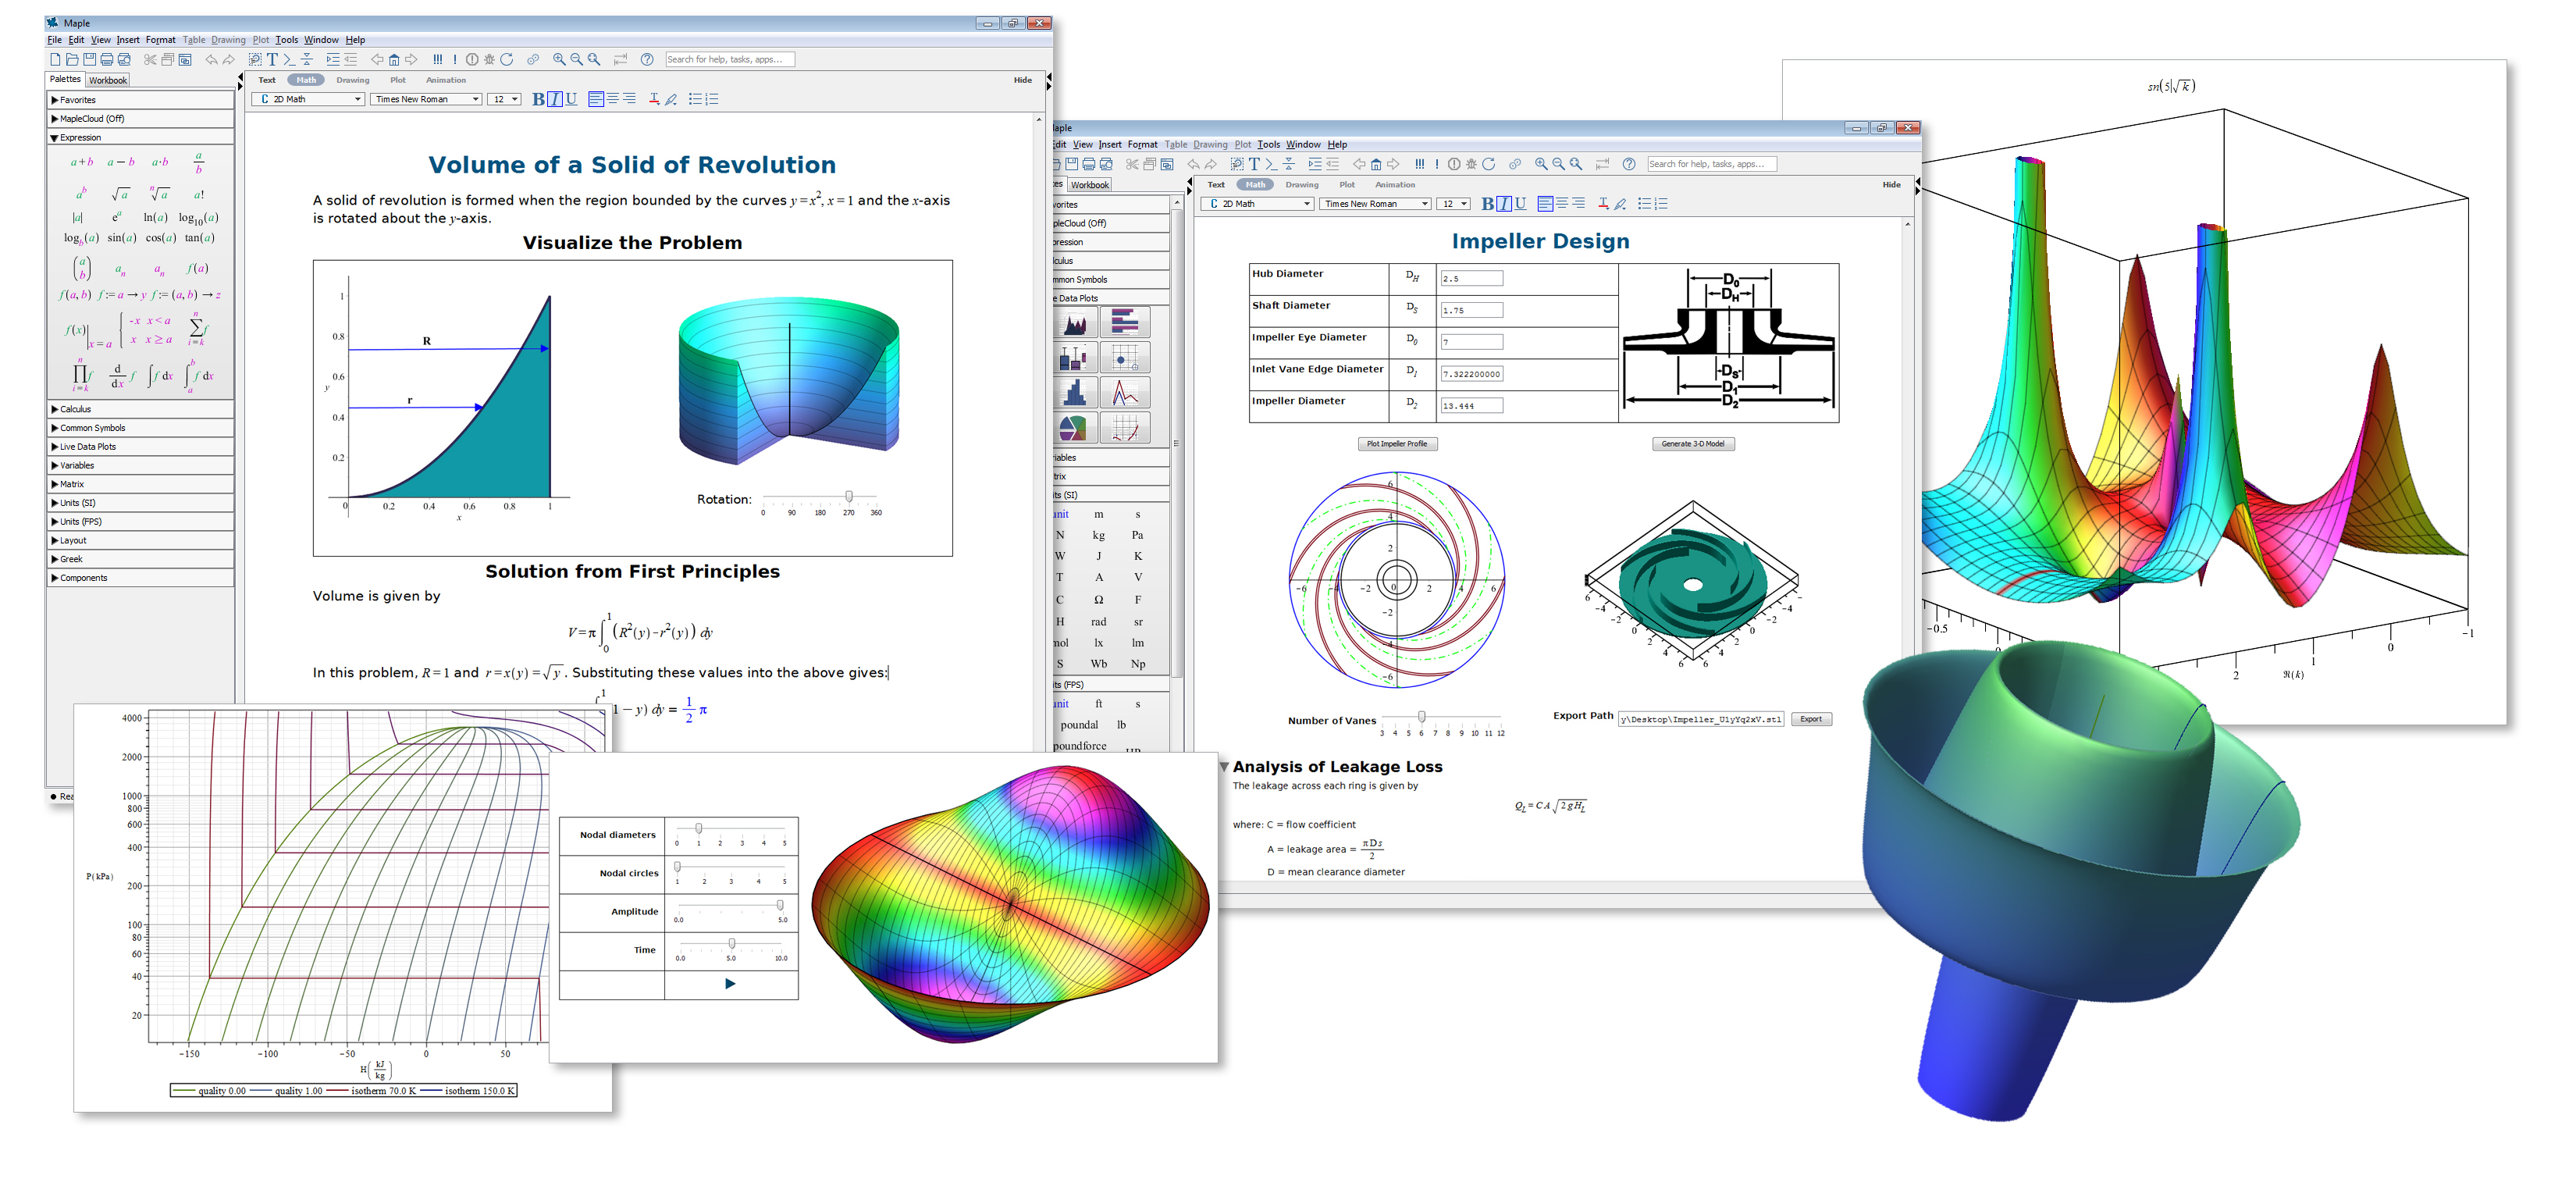2576x1186 pixels.
Task: Expand the Calculus palette
Action: click(75, 409)
